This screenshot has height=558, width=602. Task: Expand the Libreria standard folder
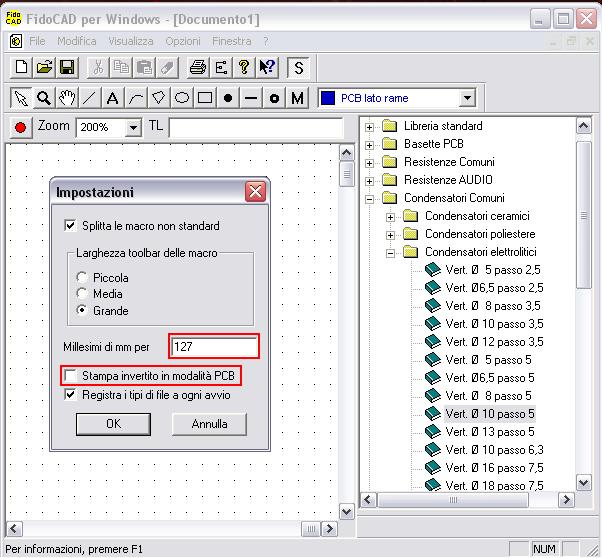(x=369, y=127)
